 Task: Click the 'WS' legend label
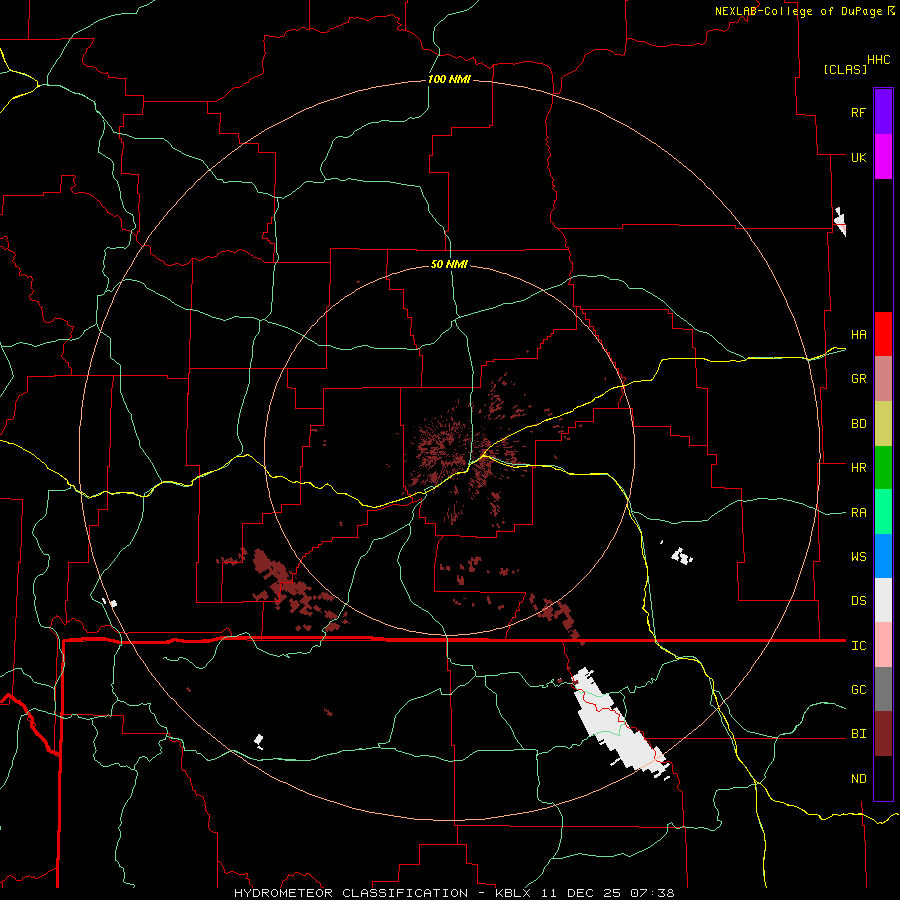[859, 557]
